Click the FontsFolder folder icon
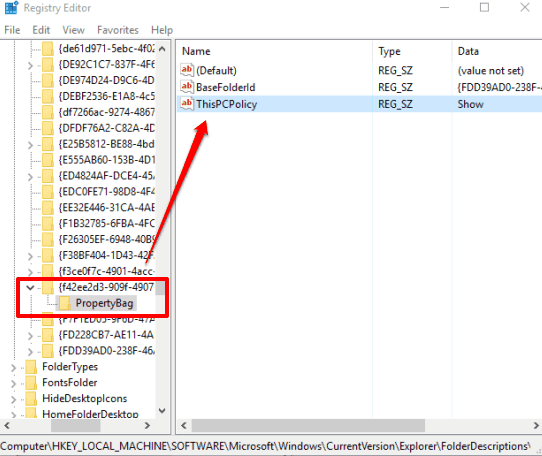The width and height of the screenshot is (542, 456). click(31, 383)
